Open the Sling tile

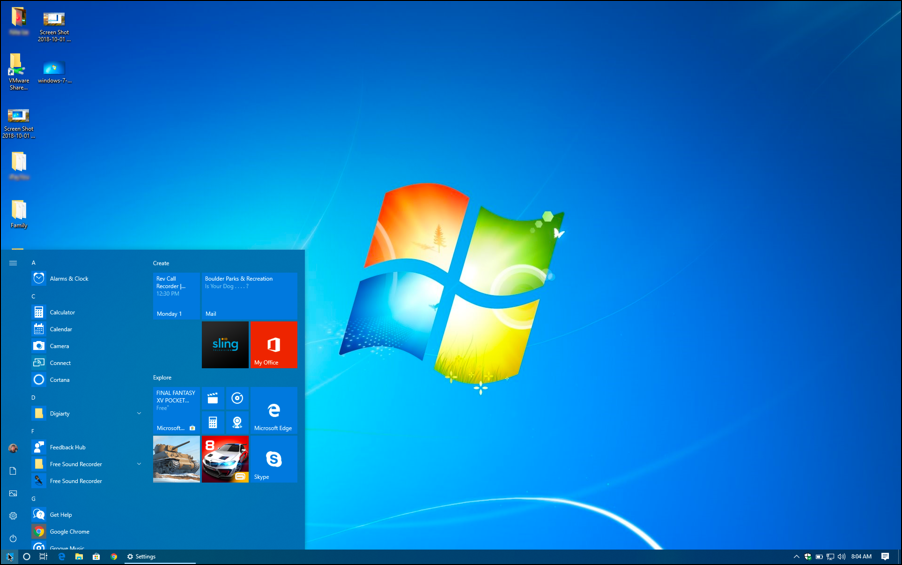pyautogui.click(x=225, y=345)
